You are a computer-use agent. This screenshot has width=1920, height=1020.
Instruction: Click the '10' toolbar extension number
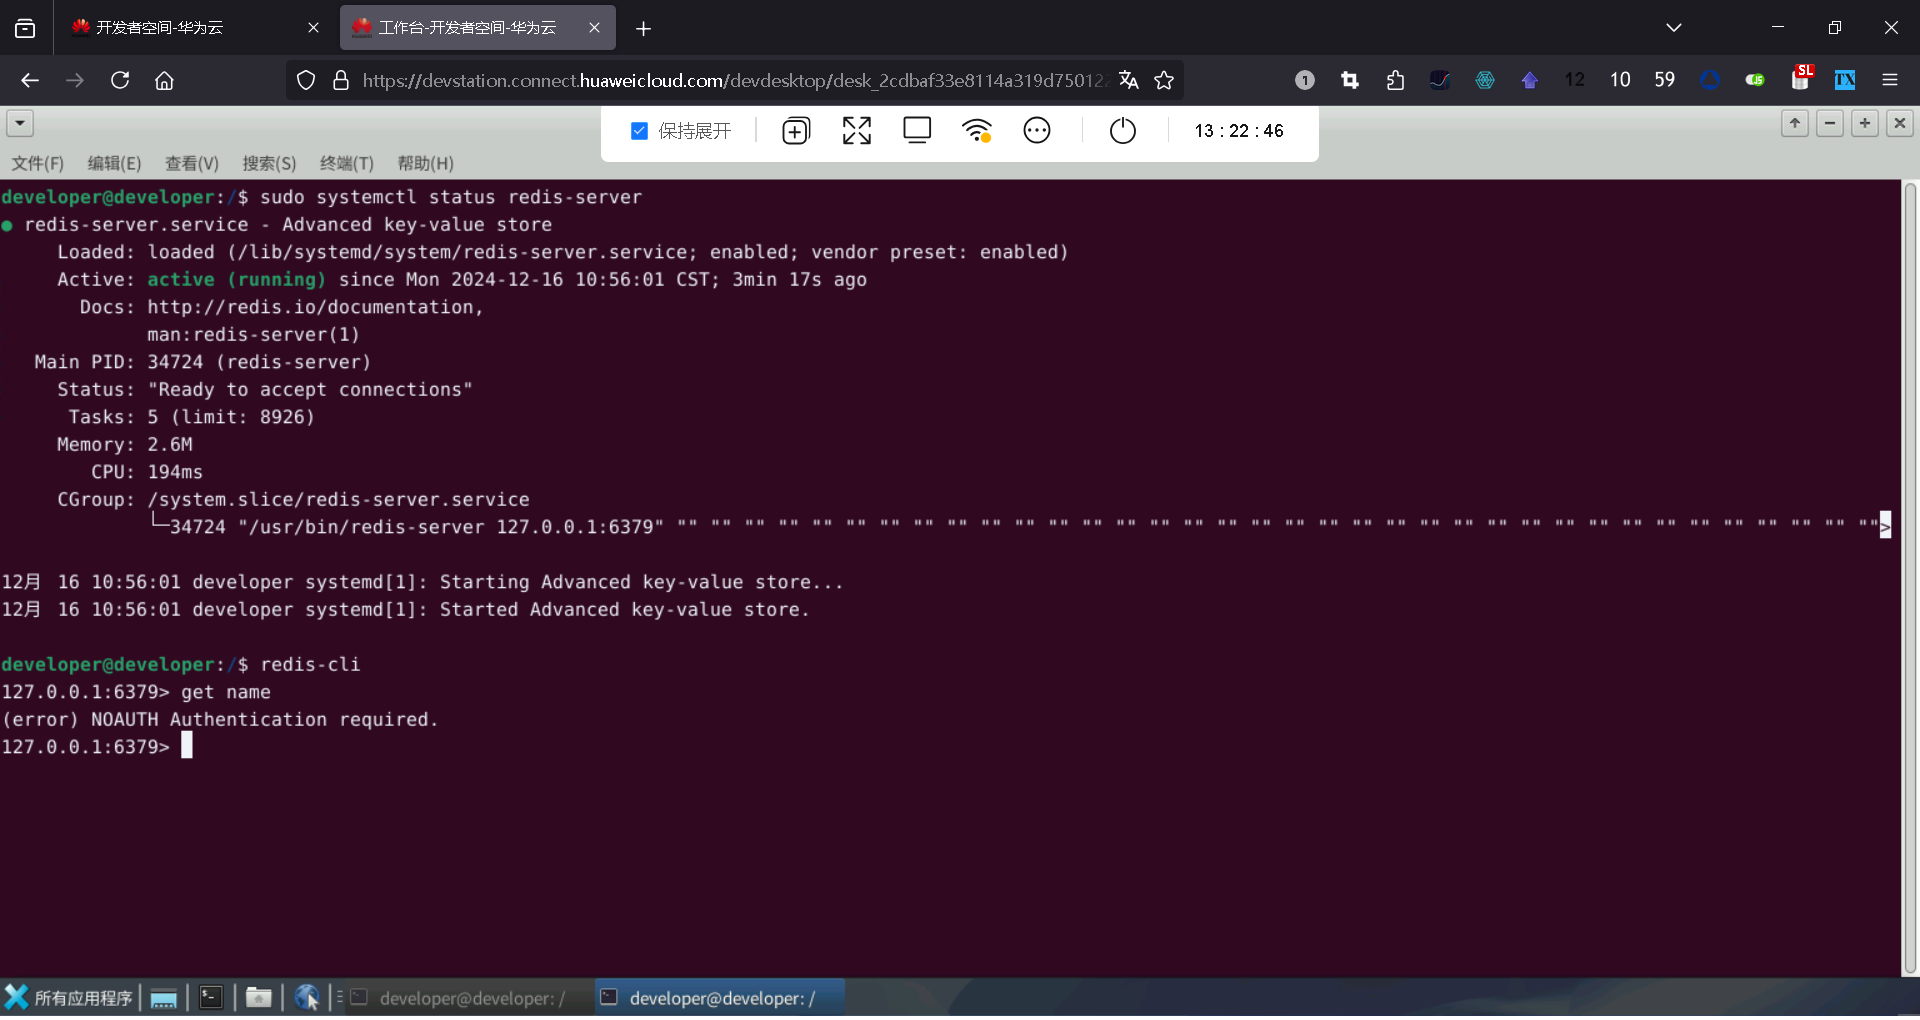click(x=1620, y=80)
